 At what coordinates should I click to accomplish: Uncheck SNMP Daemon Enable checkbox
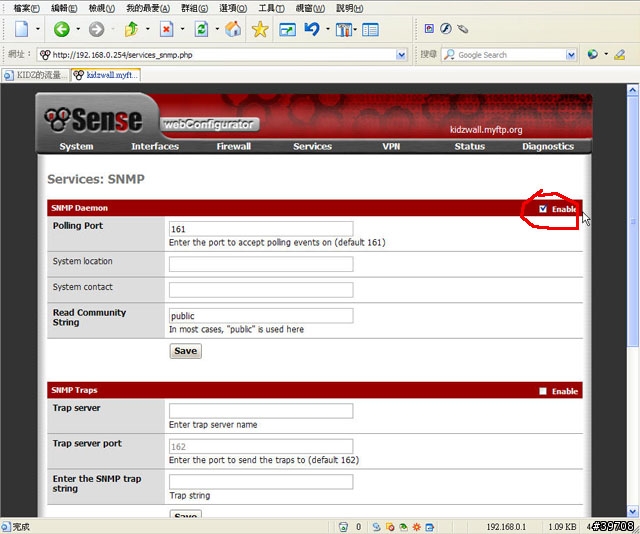coord(542,209)
